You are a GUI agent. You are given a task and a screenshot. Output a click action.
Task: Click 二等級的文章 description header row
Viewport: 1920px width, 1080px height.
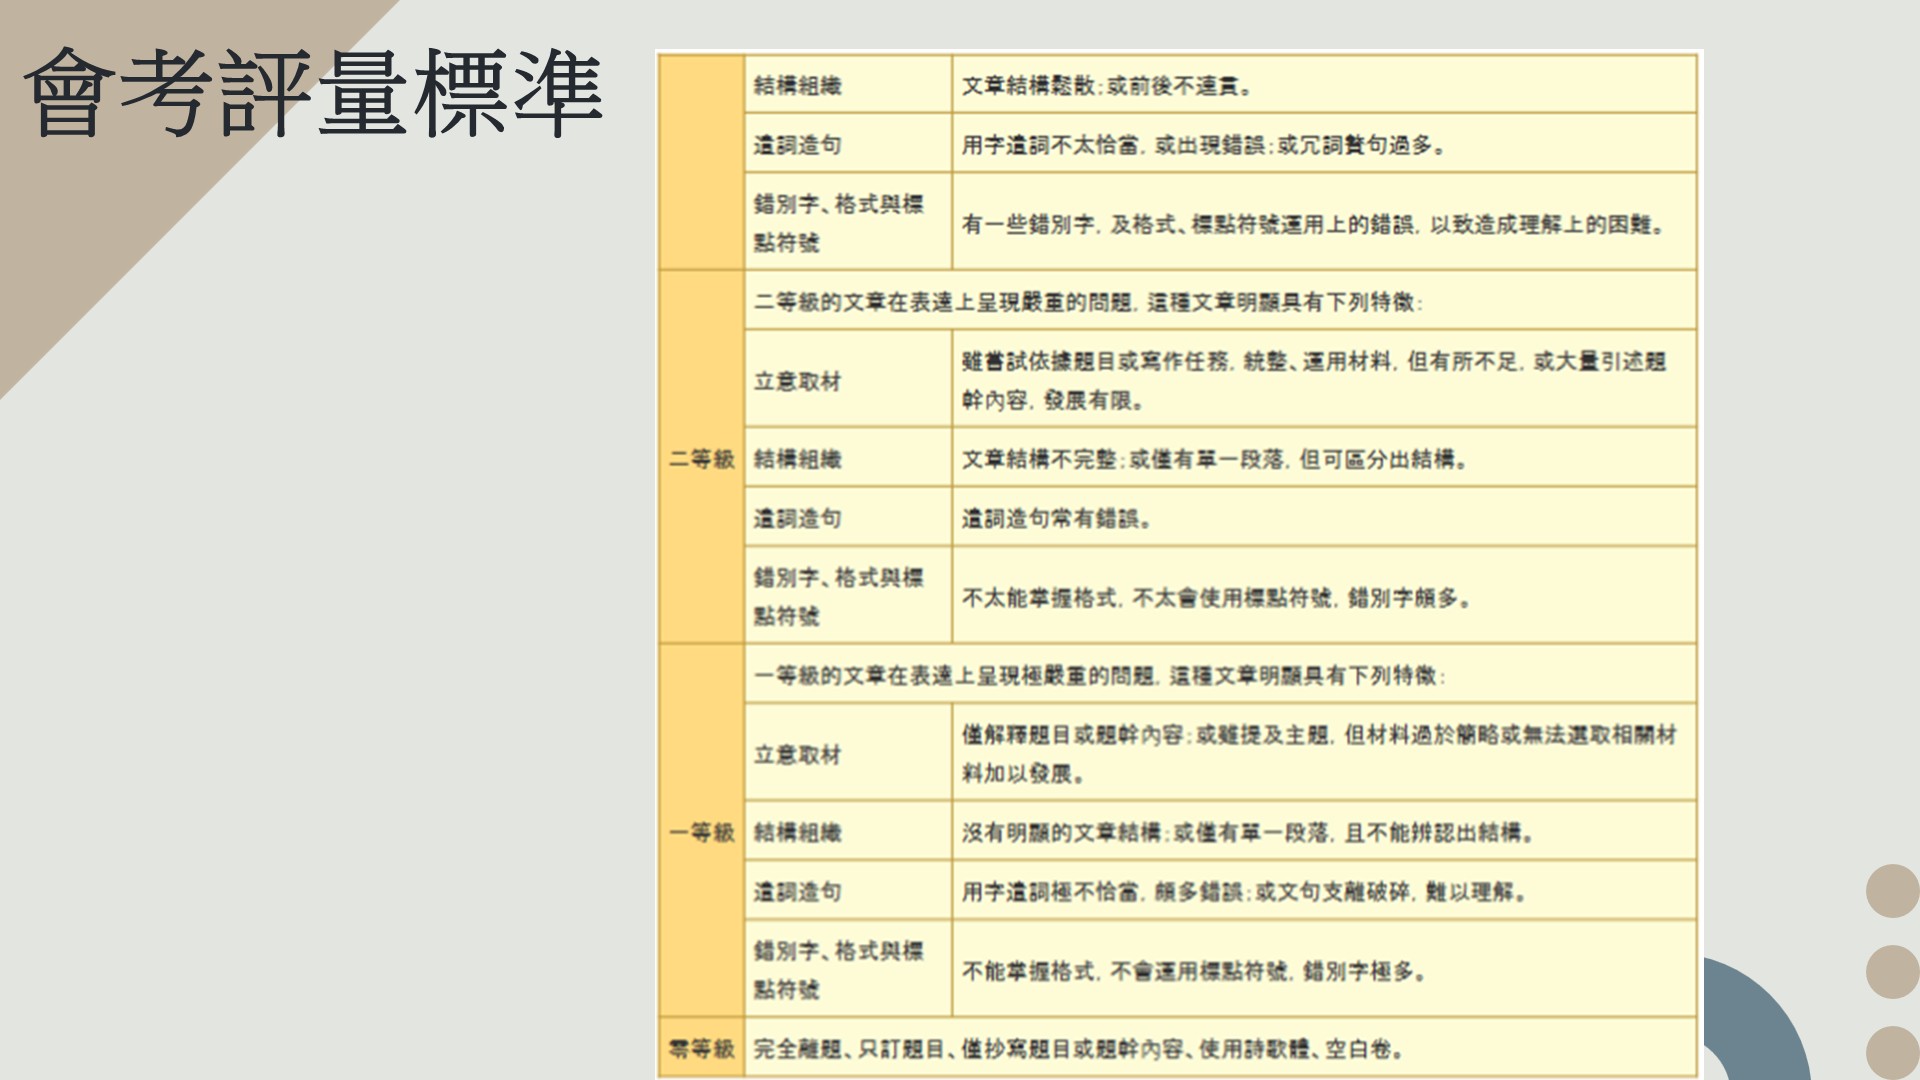pyautogui.click(x=1088, y=302)
